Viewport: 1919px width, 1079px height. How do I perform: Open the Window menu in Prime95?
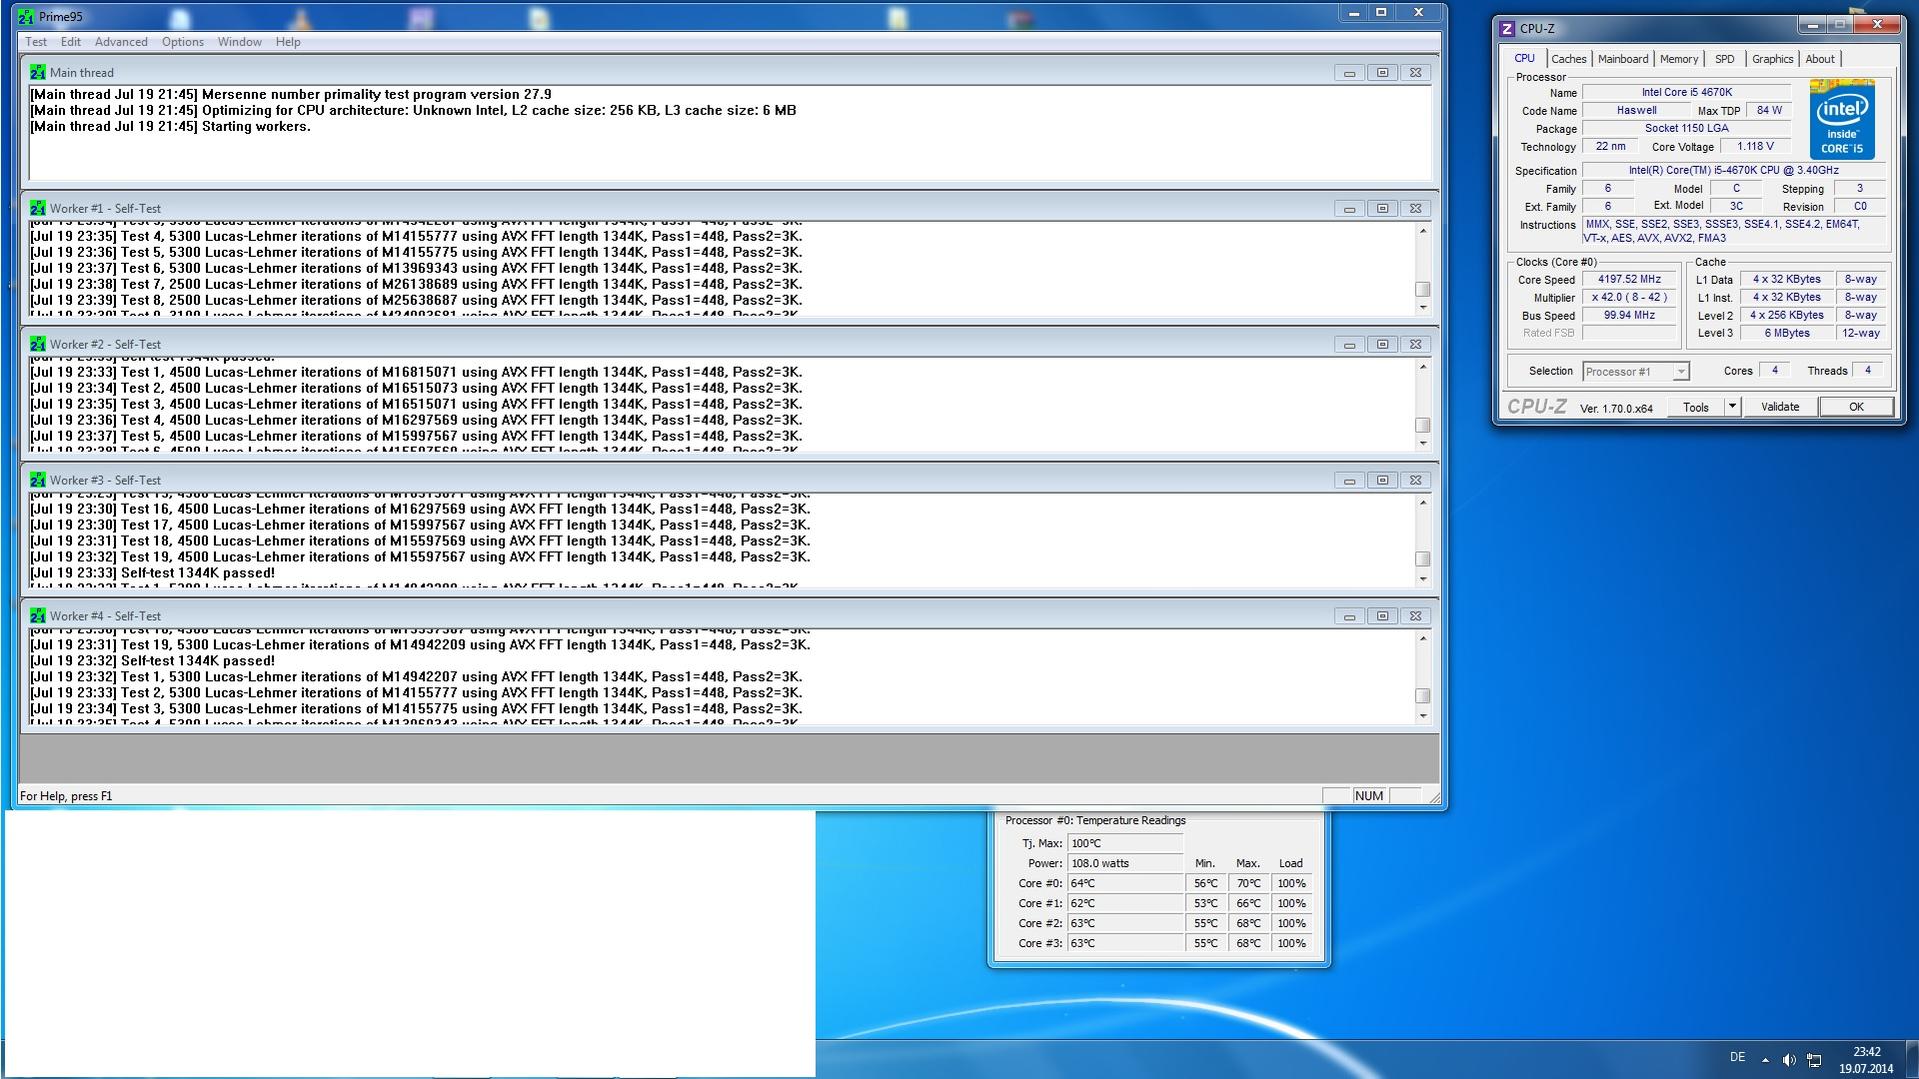[x=240, y=42]
